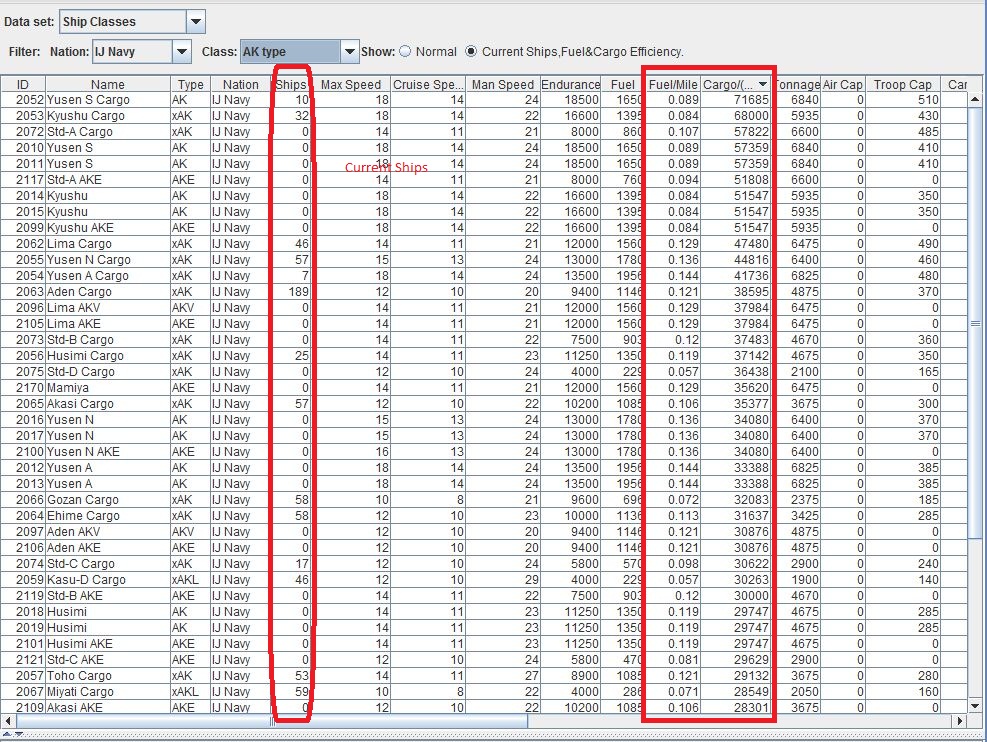The height and width of the screenshot is (742, 987).
Task: Click the sort arrow in Cargo column header
Action: pos(763,85)
